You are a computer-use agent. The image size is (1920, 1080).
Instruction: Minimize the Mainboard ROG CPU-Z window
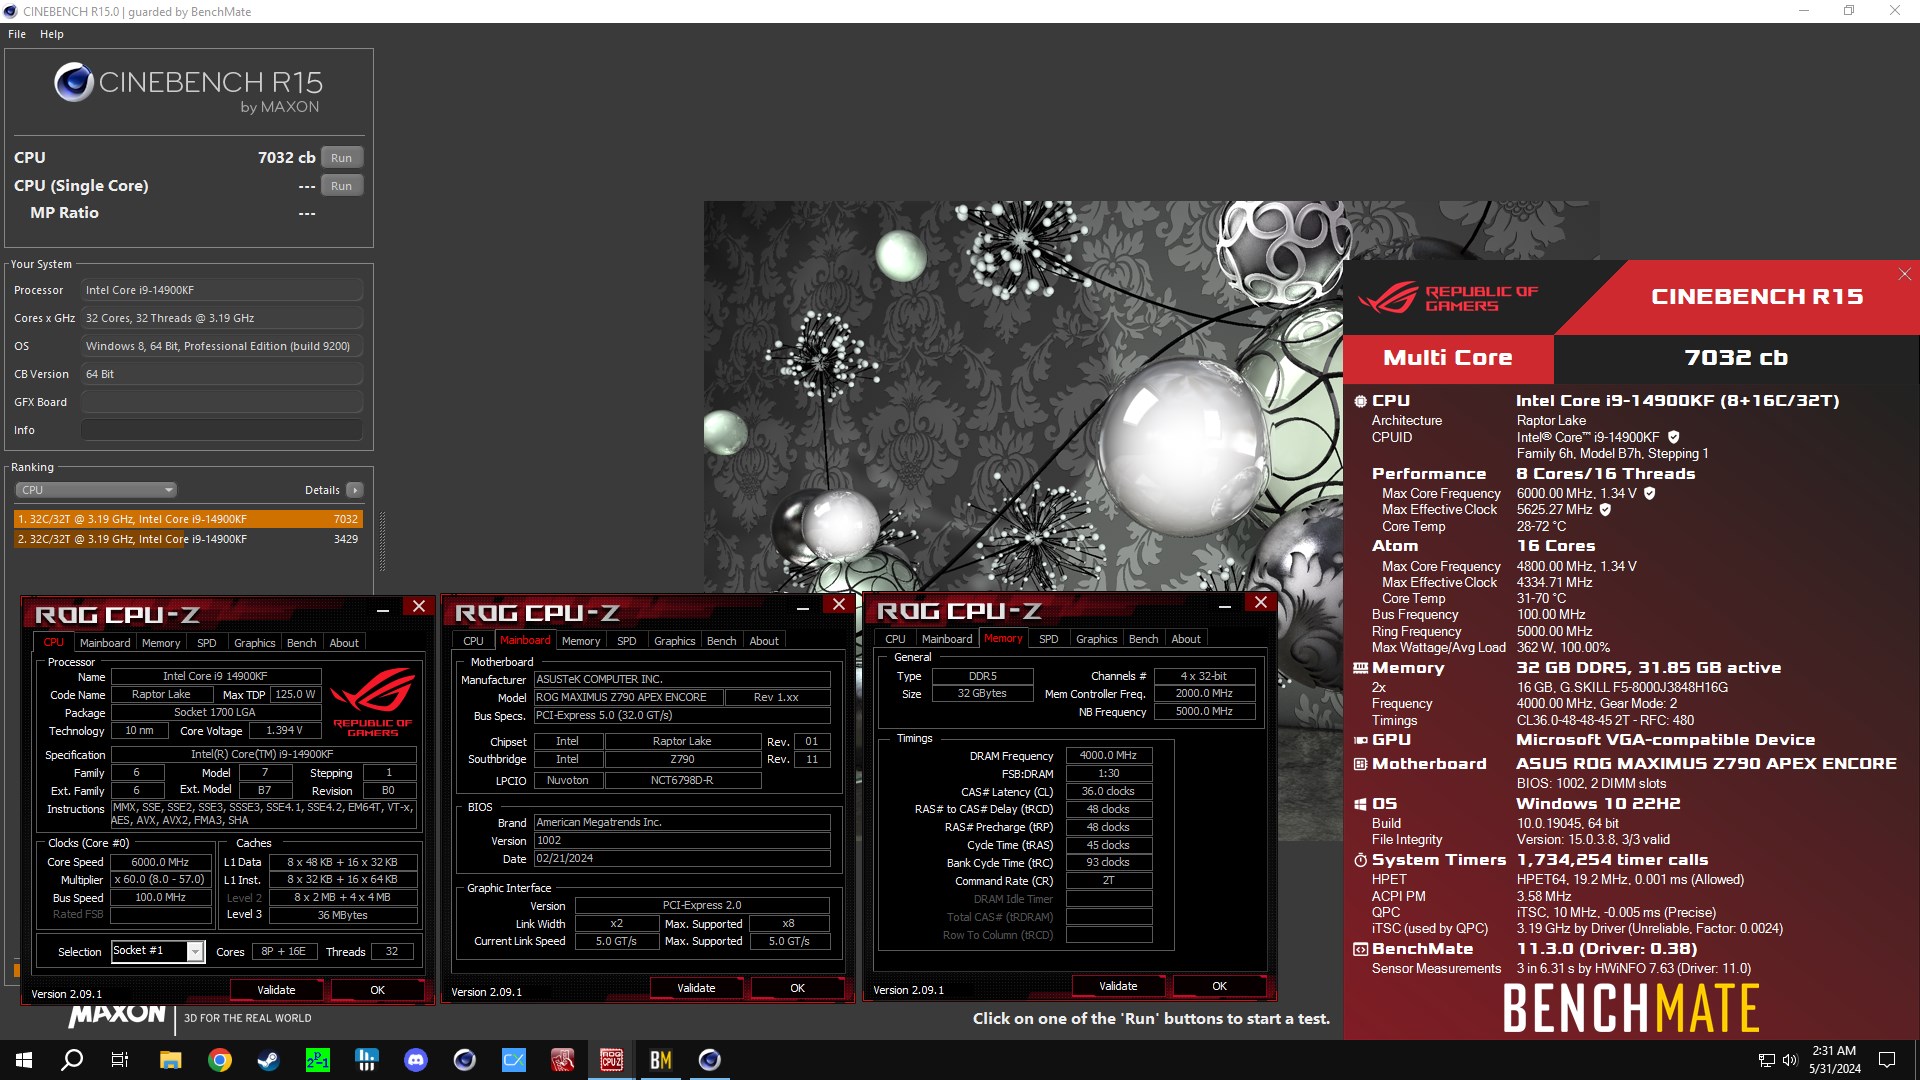[802, 607]
